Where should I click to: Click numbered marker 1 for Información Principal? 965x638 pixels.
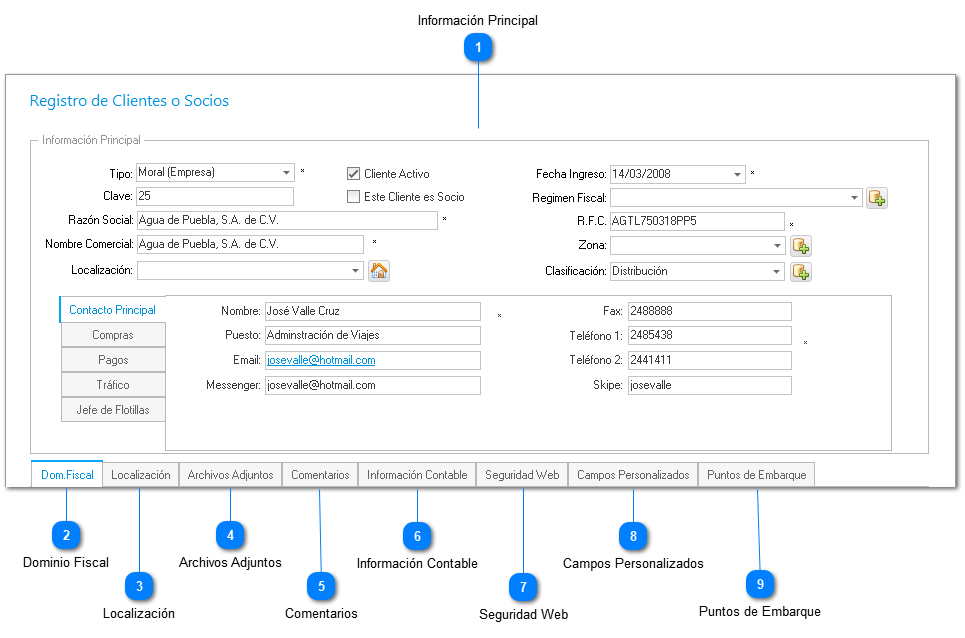478,47
